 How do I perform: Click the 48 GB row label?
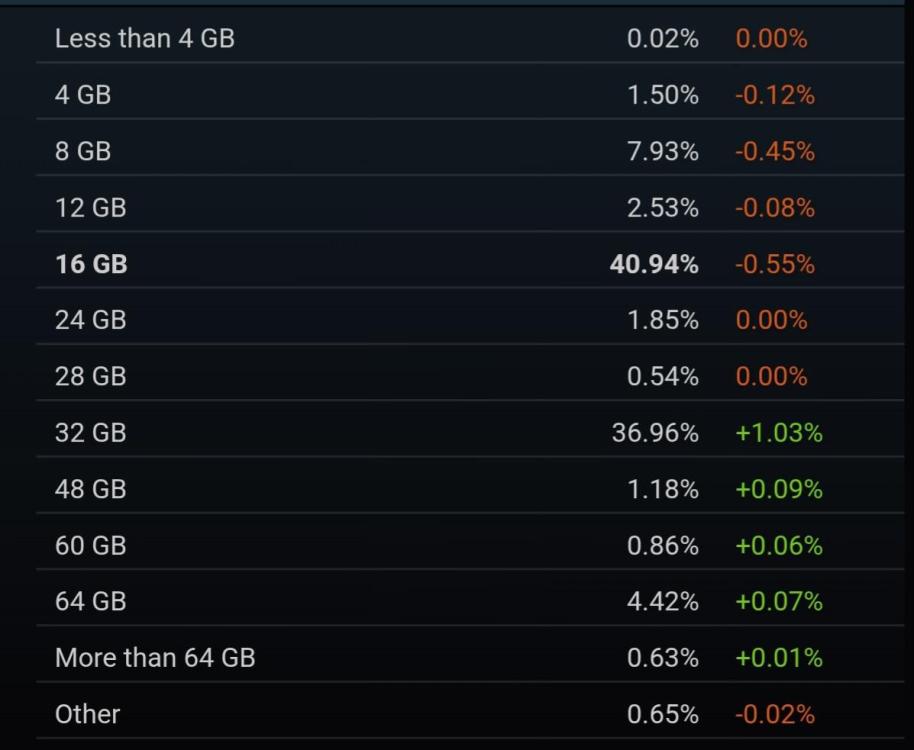[90, 489]
